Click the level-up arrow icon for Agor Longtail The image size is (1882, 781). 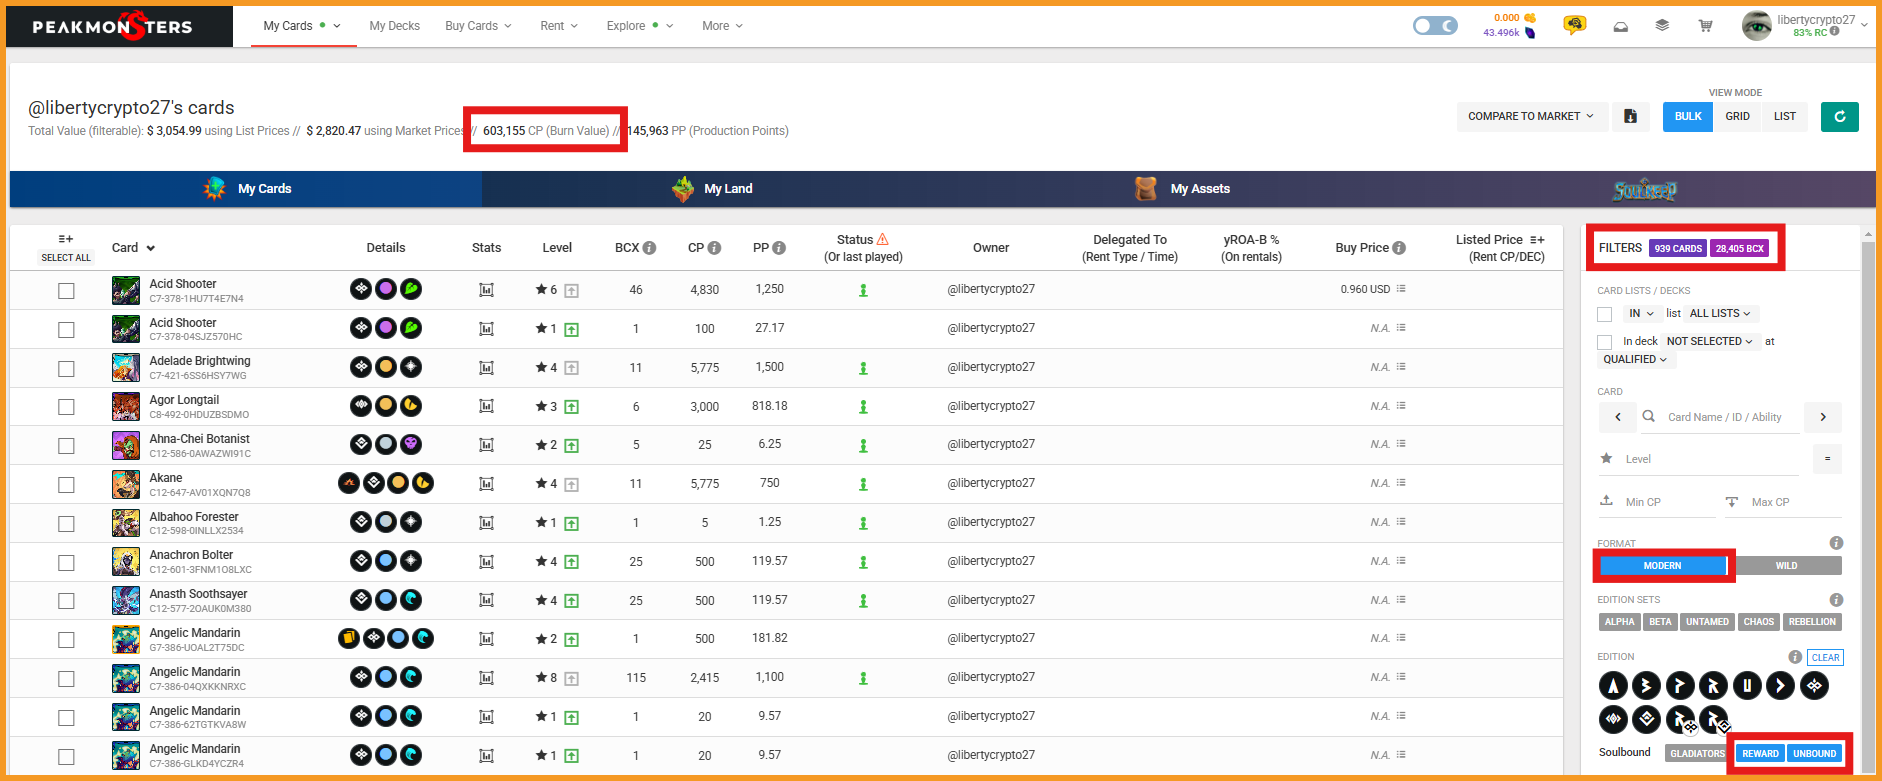pos(572,407)
